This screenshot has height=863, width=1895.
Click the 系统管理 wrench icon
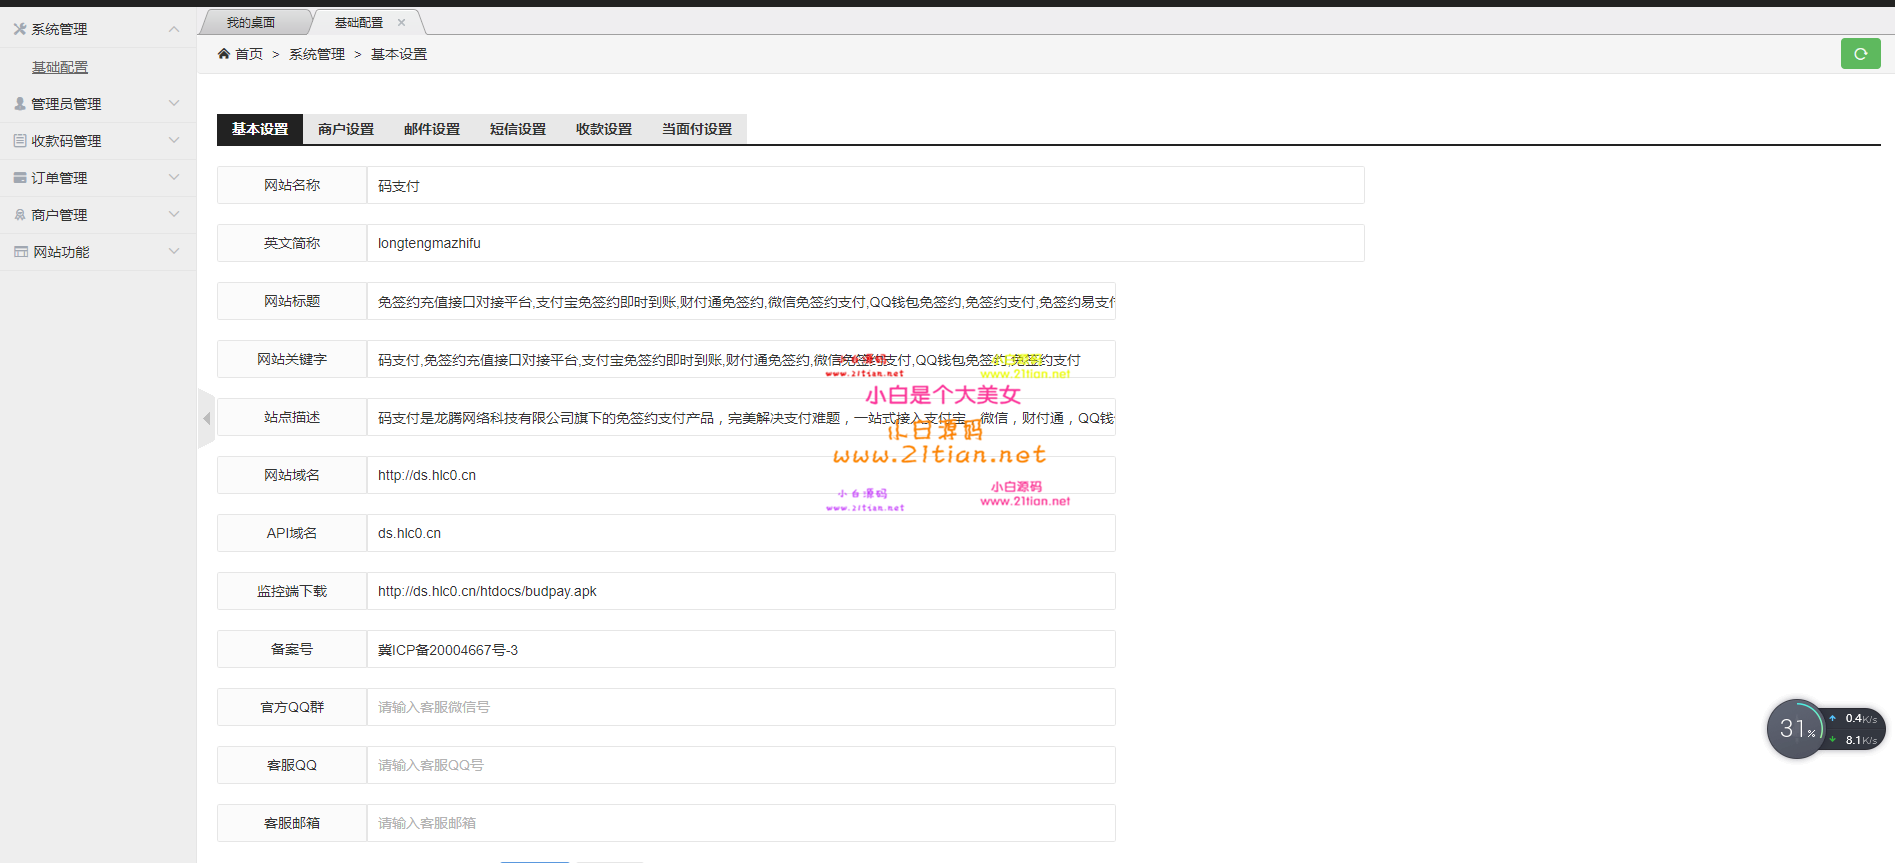click(x=20, y=29)
